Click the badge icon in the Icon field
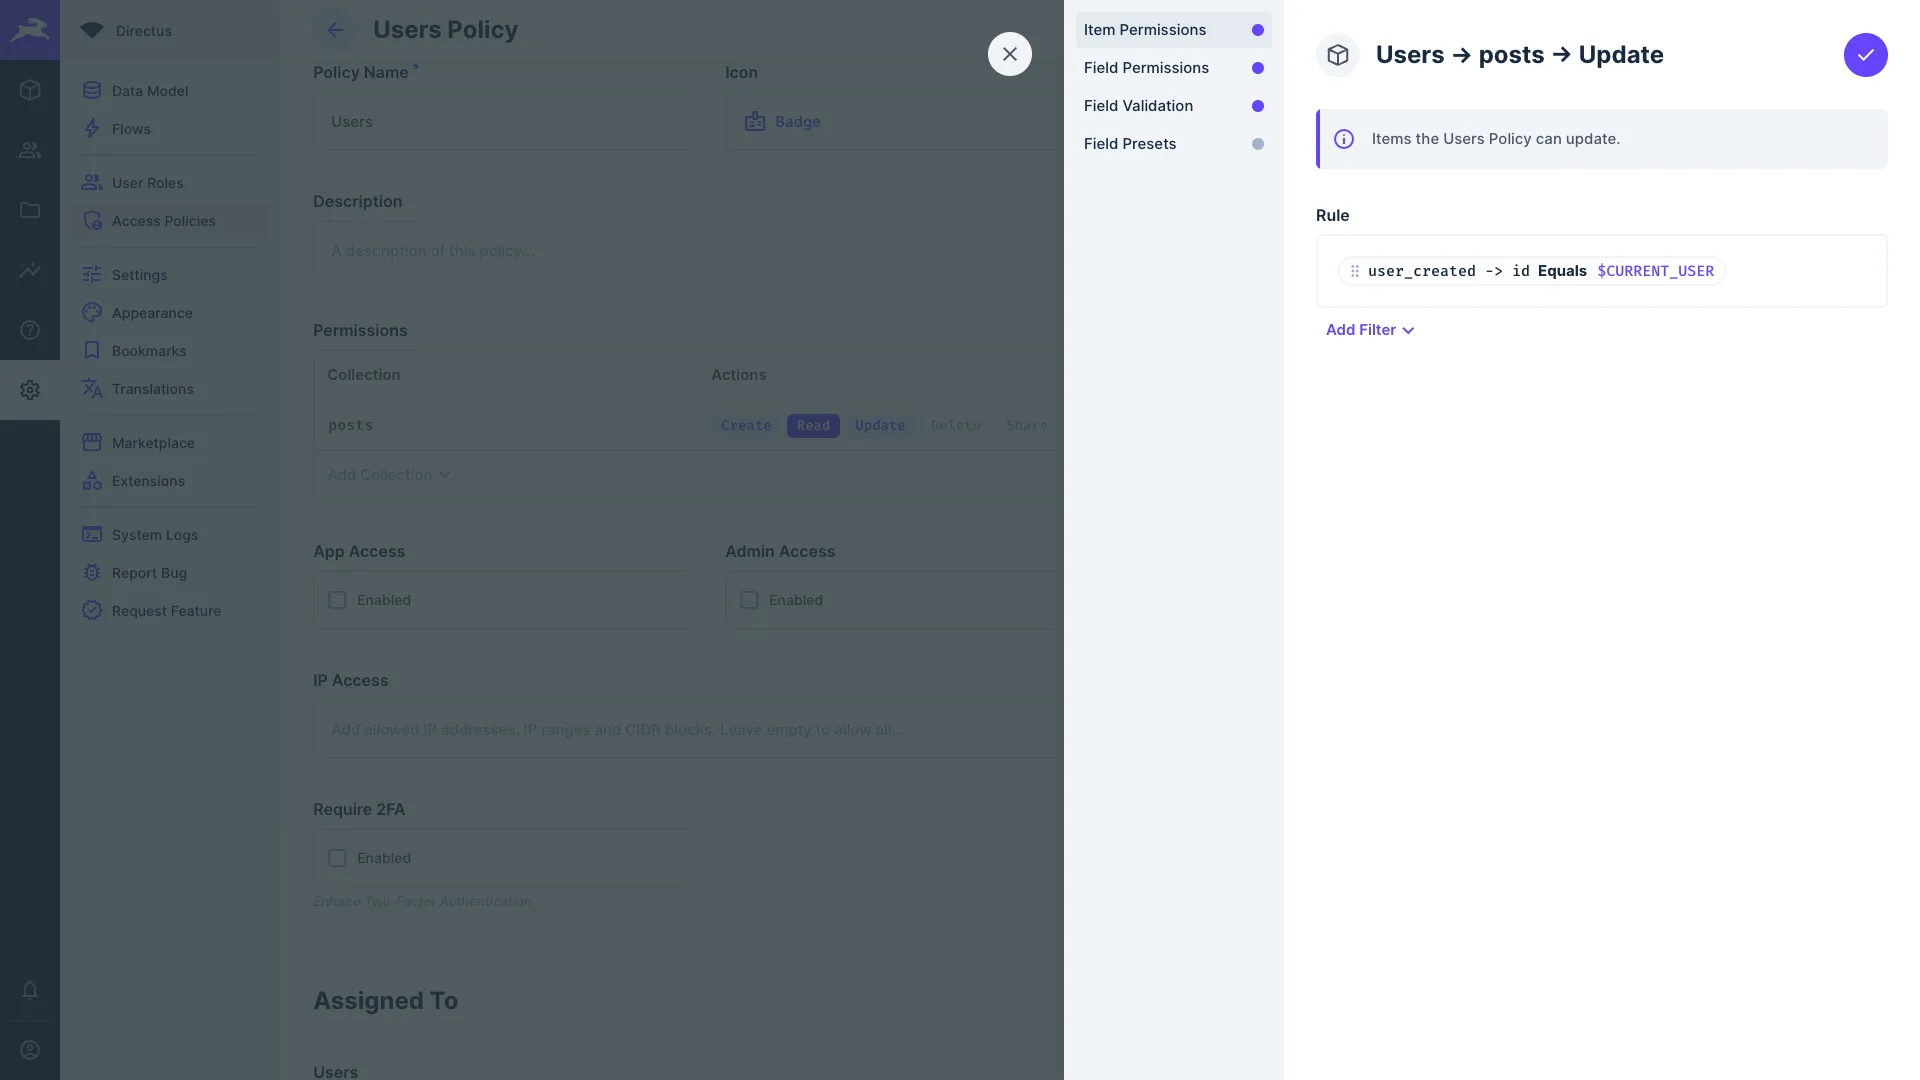 [x=754, y=121]
